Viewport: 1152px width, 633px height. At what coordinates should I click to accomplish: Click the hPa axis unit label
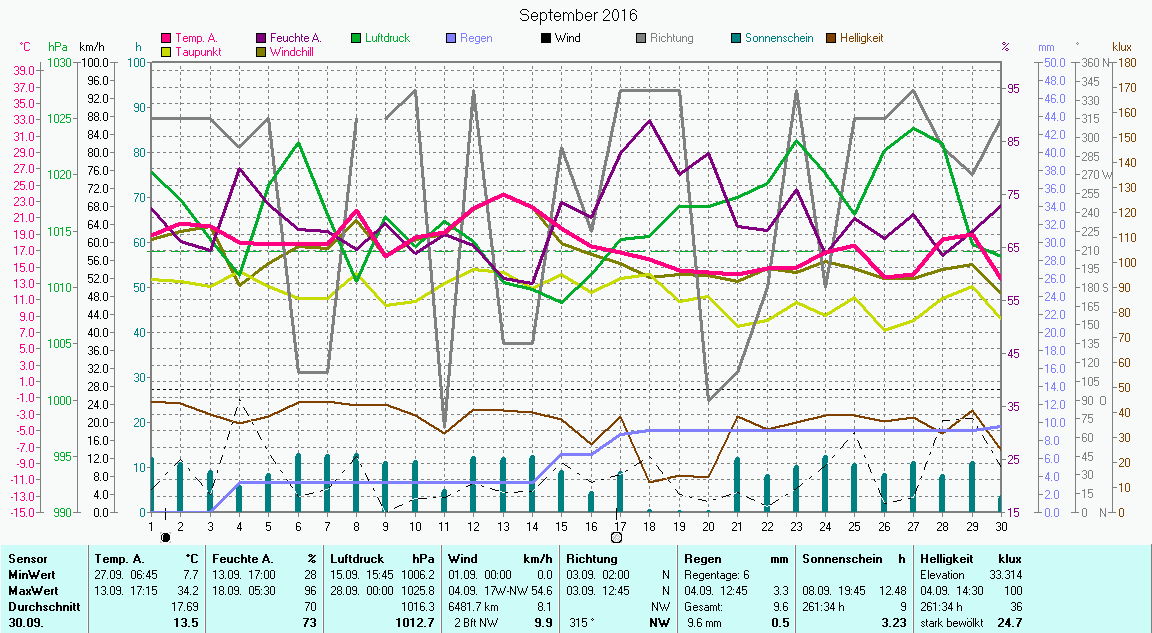click(x=58, y=47)
